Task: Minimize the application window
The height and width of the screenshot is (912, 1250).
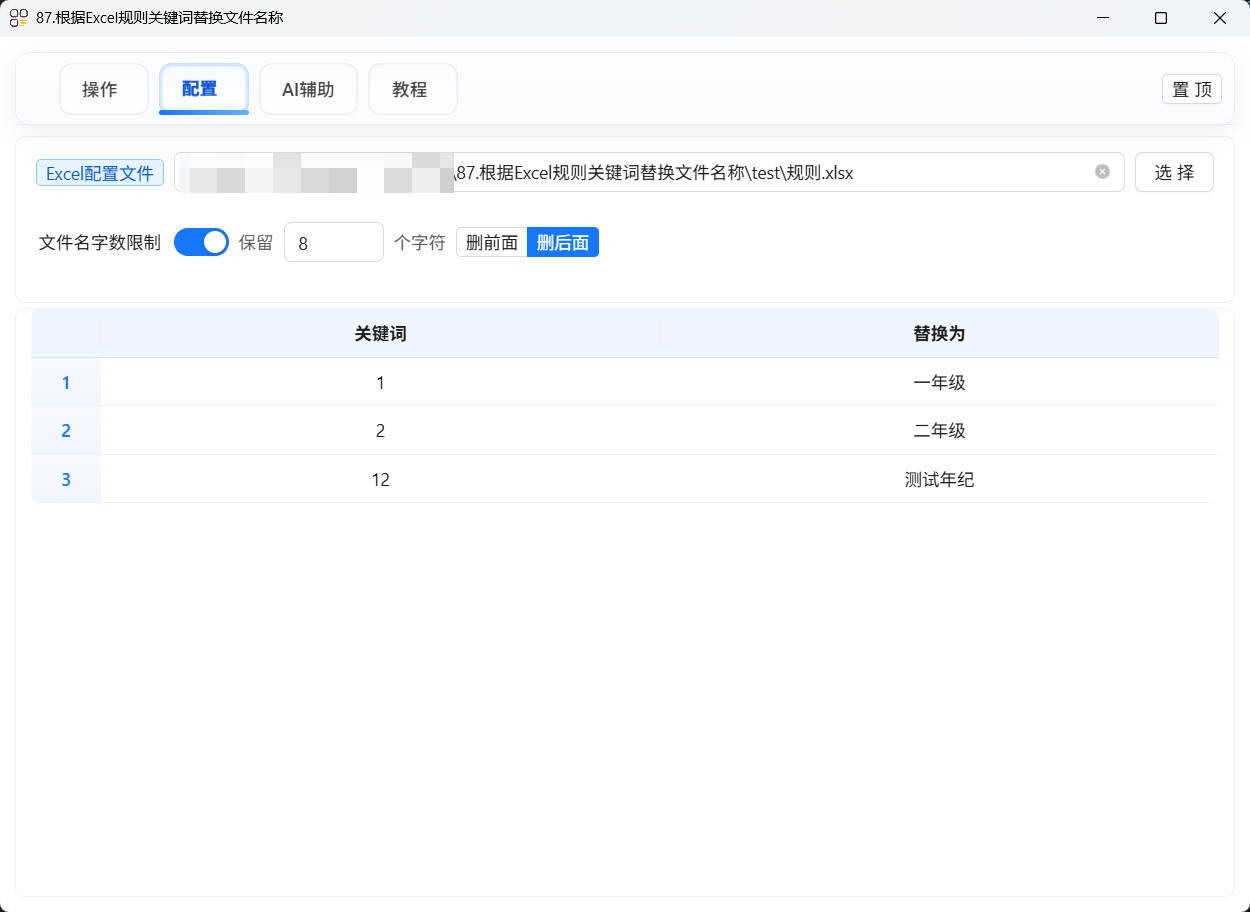Action: [x=1102, y=17]
